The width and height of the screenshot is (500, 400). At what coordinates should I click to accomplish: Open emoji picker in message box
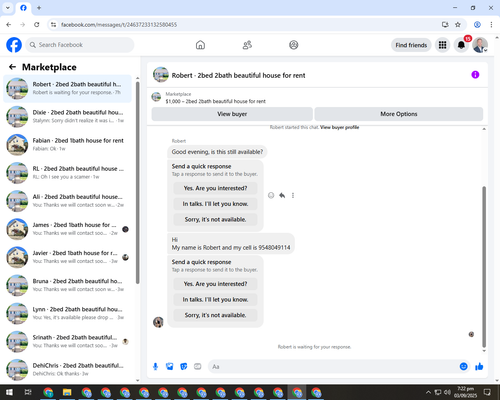pos(463,367)
